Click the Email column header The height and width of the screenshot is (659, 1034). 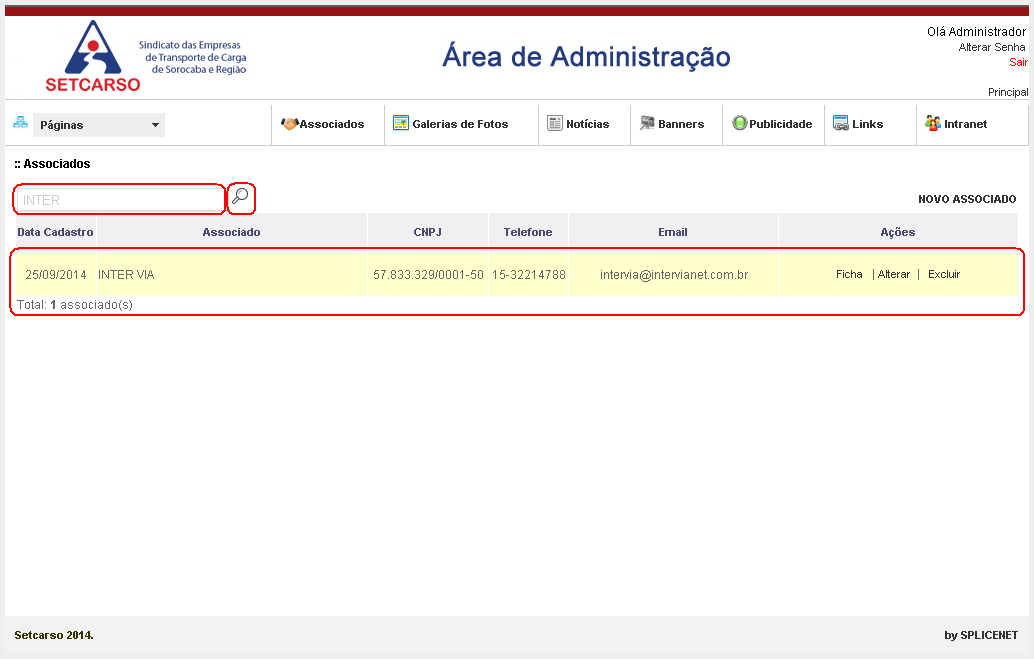click(673, 232)
